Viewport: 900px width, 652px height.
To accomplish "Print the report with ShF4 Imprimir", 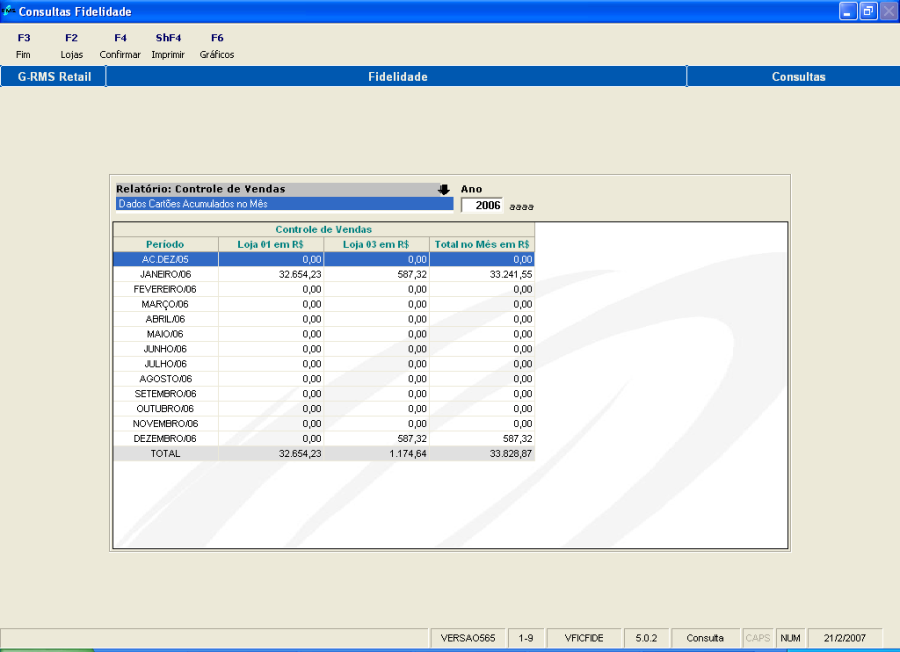I will 168,46.
